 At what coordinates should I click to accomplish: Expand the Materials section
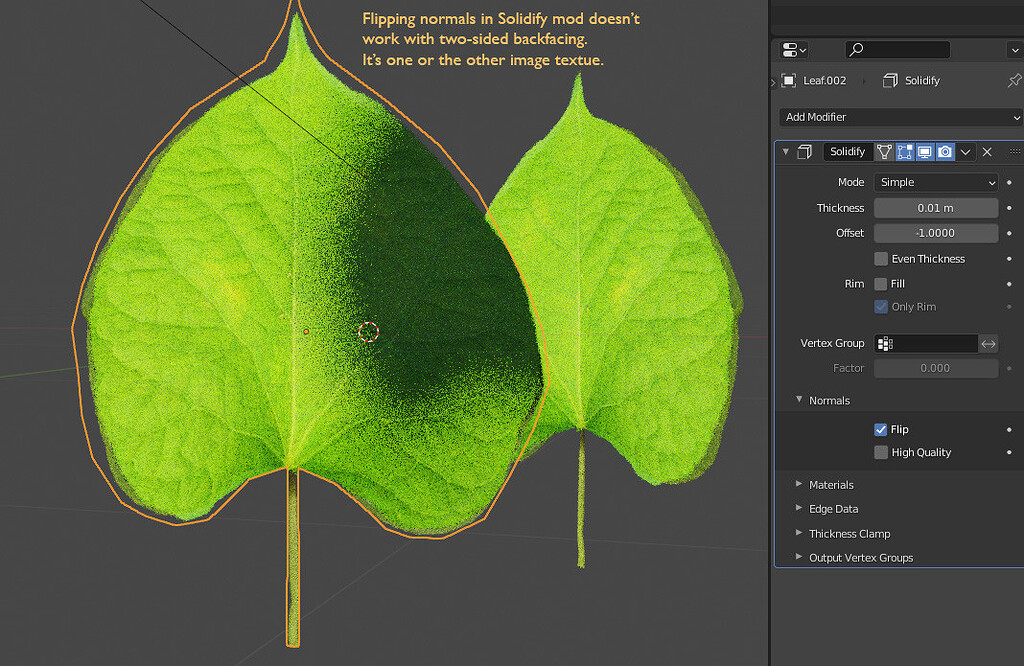coord(830,484)
